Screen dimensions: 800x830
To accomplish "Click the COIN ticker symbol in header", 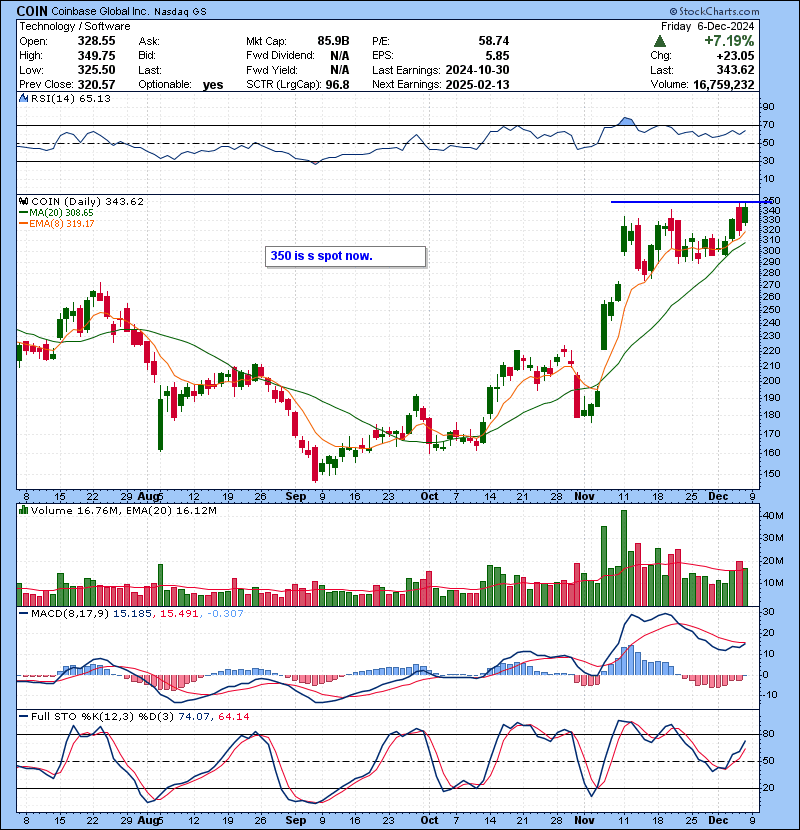I will (x=32, y=11).
